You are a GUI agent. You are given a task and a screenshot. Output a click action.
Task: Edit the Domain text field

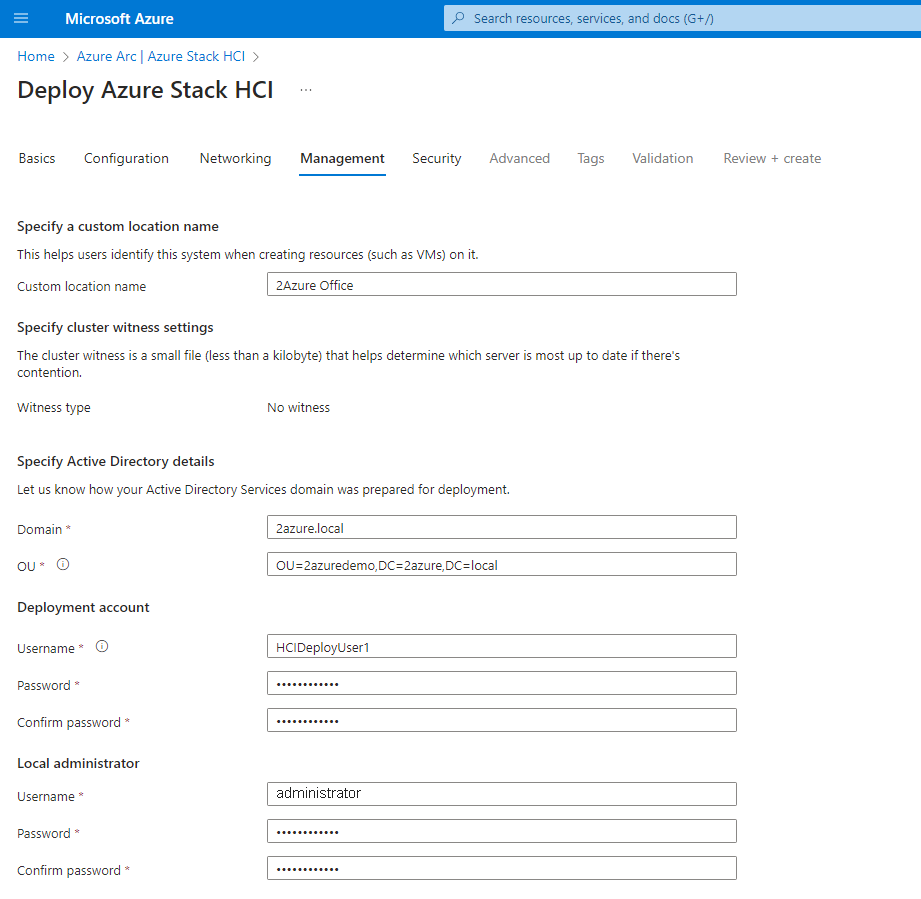tap(501, 527)
